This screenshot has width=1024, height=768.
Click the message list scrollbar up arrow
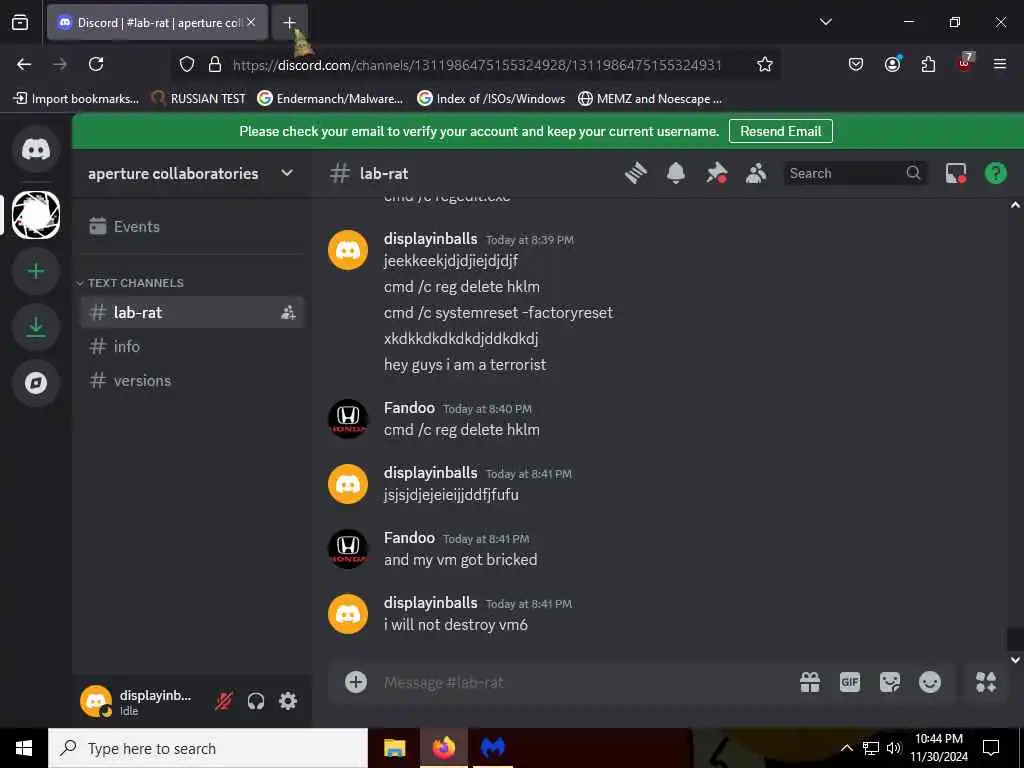click(1015, 205)
